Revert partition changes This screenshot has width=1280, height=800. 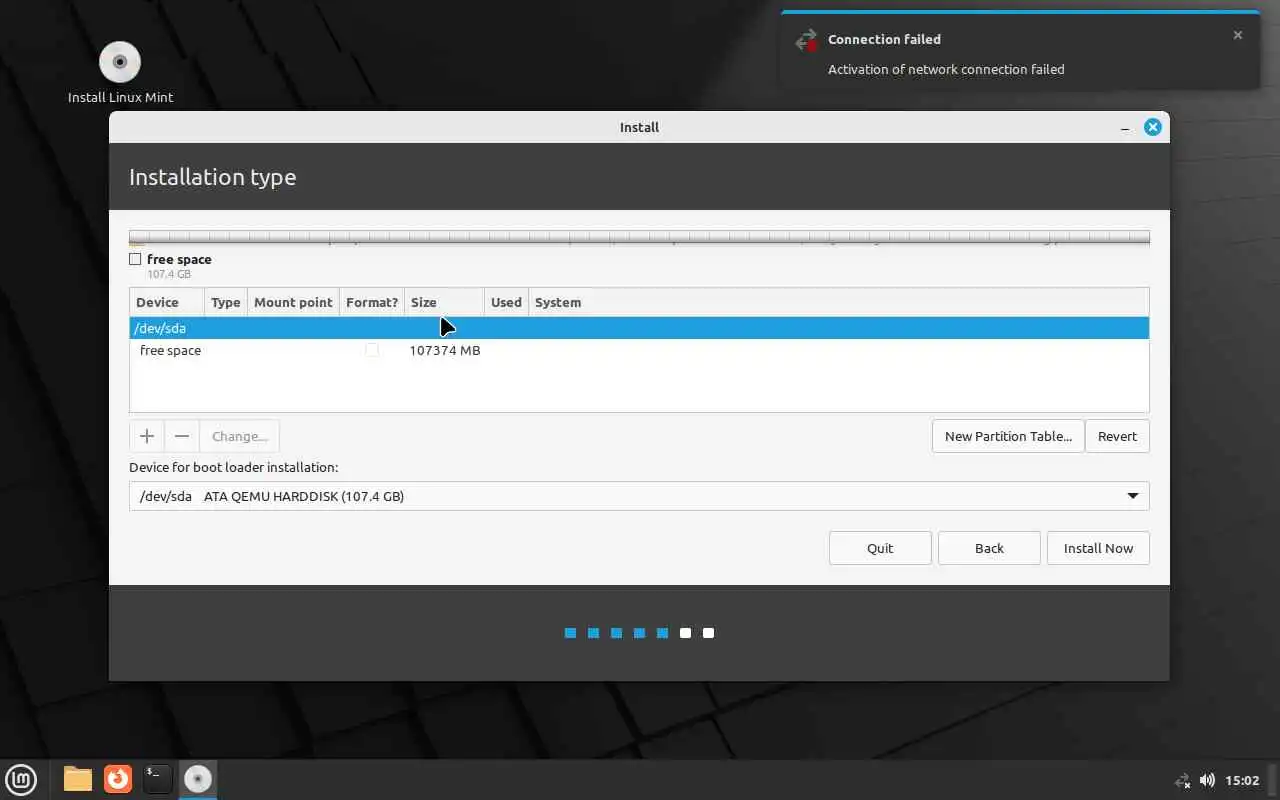pos(1117,436)
